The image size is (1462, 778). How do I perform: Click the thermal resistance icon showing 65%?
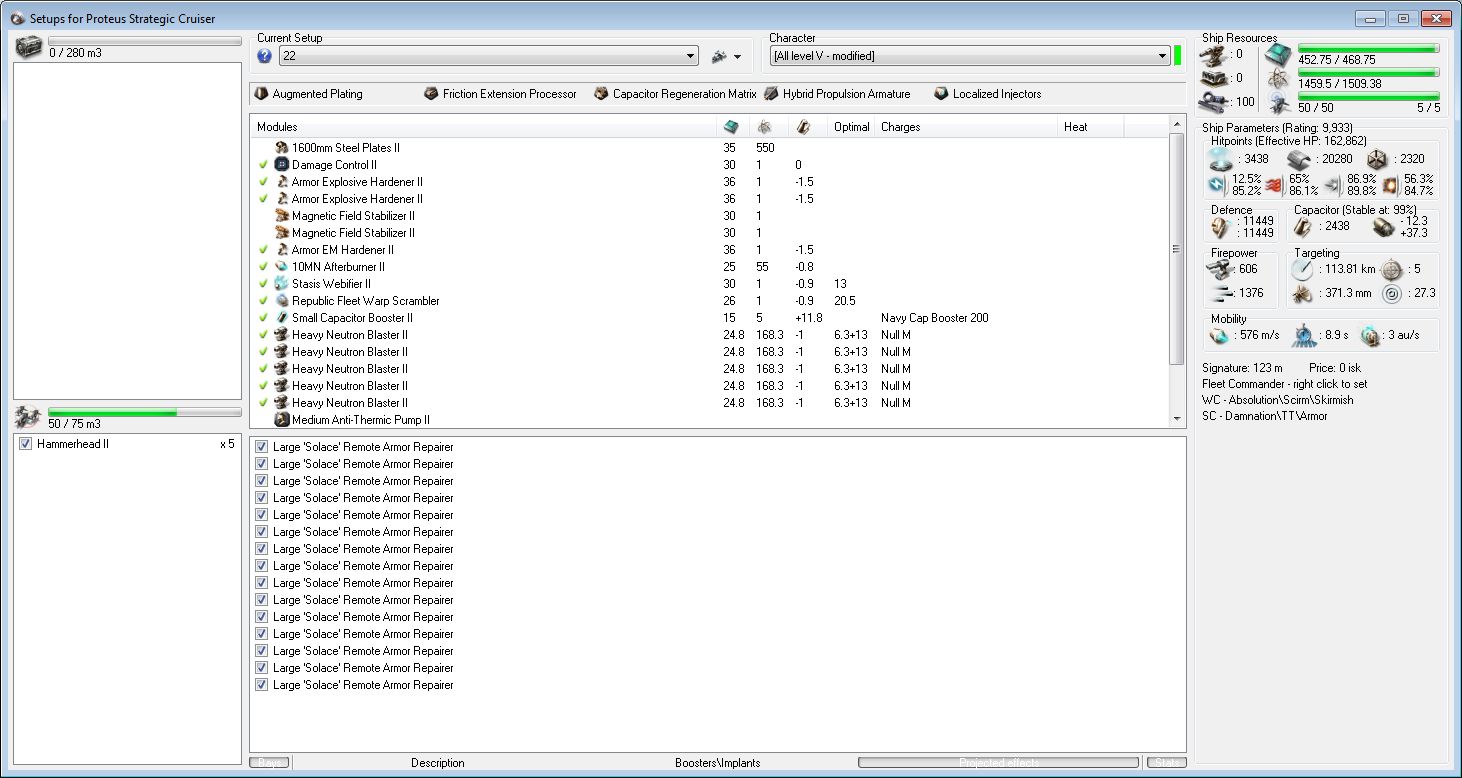(1274, 184)
